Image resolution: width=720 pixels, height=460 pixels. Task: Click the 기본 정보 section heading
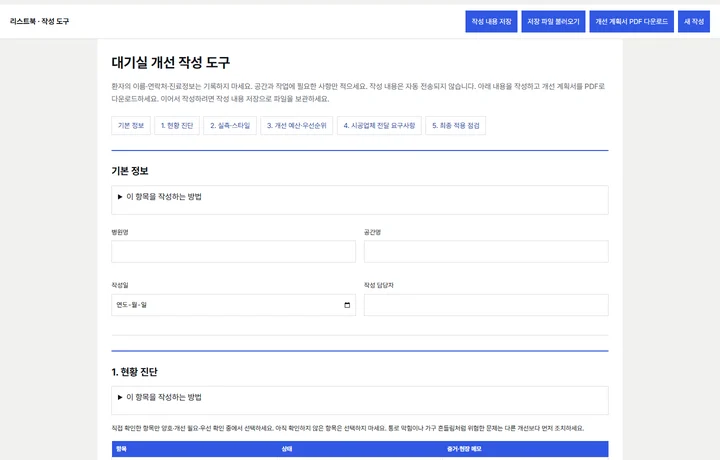[130, 171]
